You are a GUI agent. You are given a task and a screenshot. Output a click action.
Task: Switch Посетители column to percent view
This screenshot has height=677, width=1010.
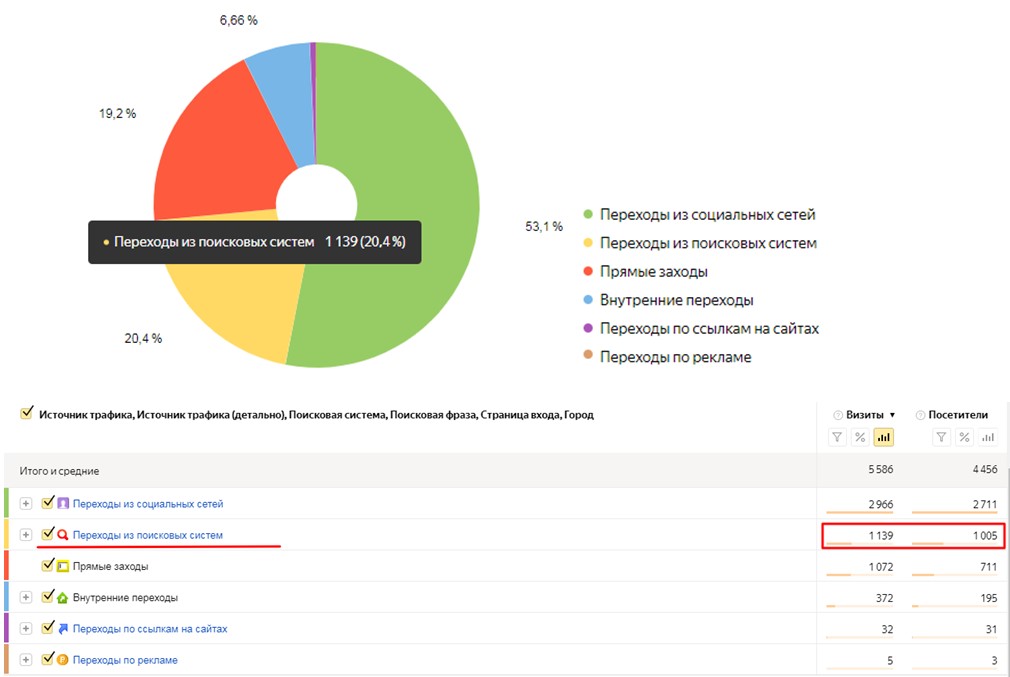(x=964, y=437)
